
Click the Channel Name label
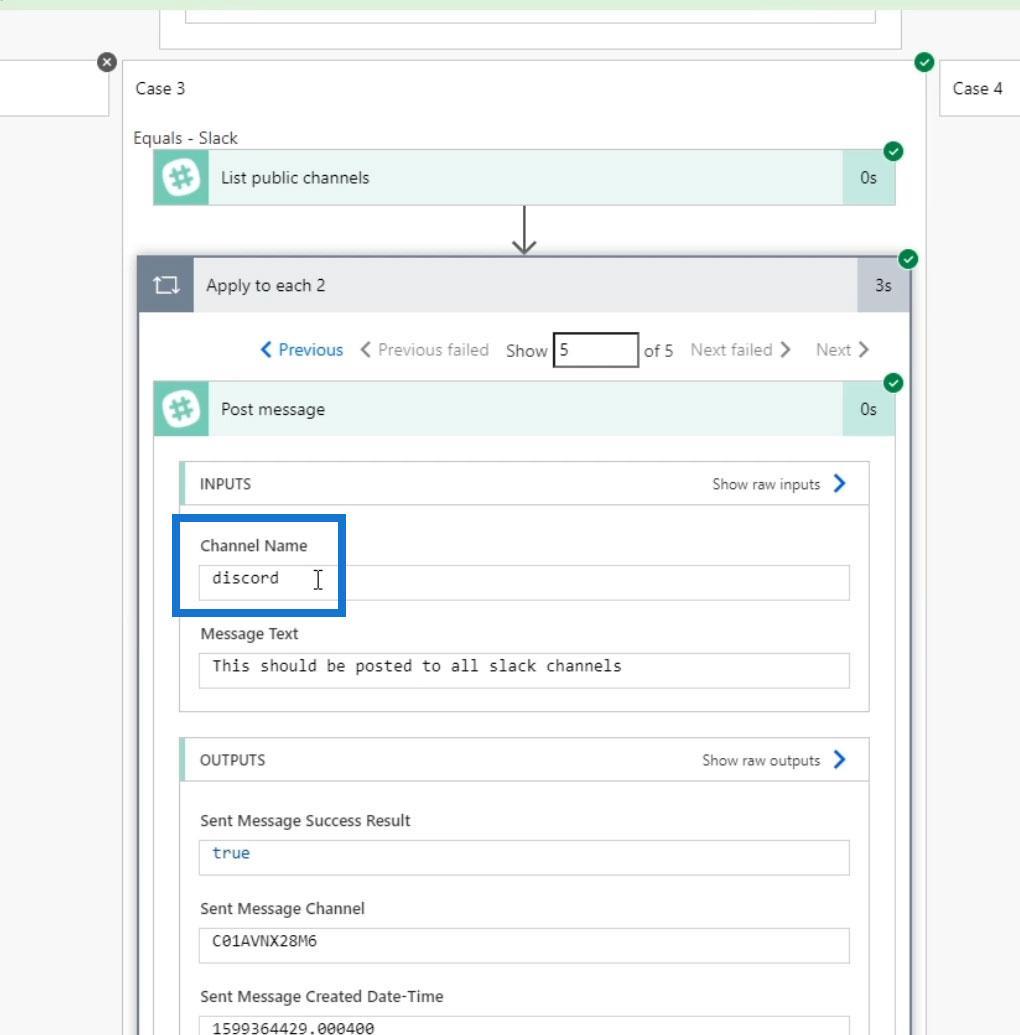(254, 546)
